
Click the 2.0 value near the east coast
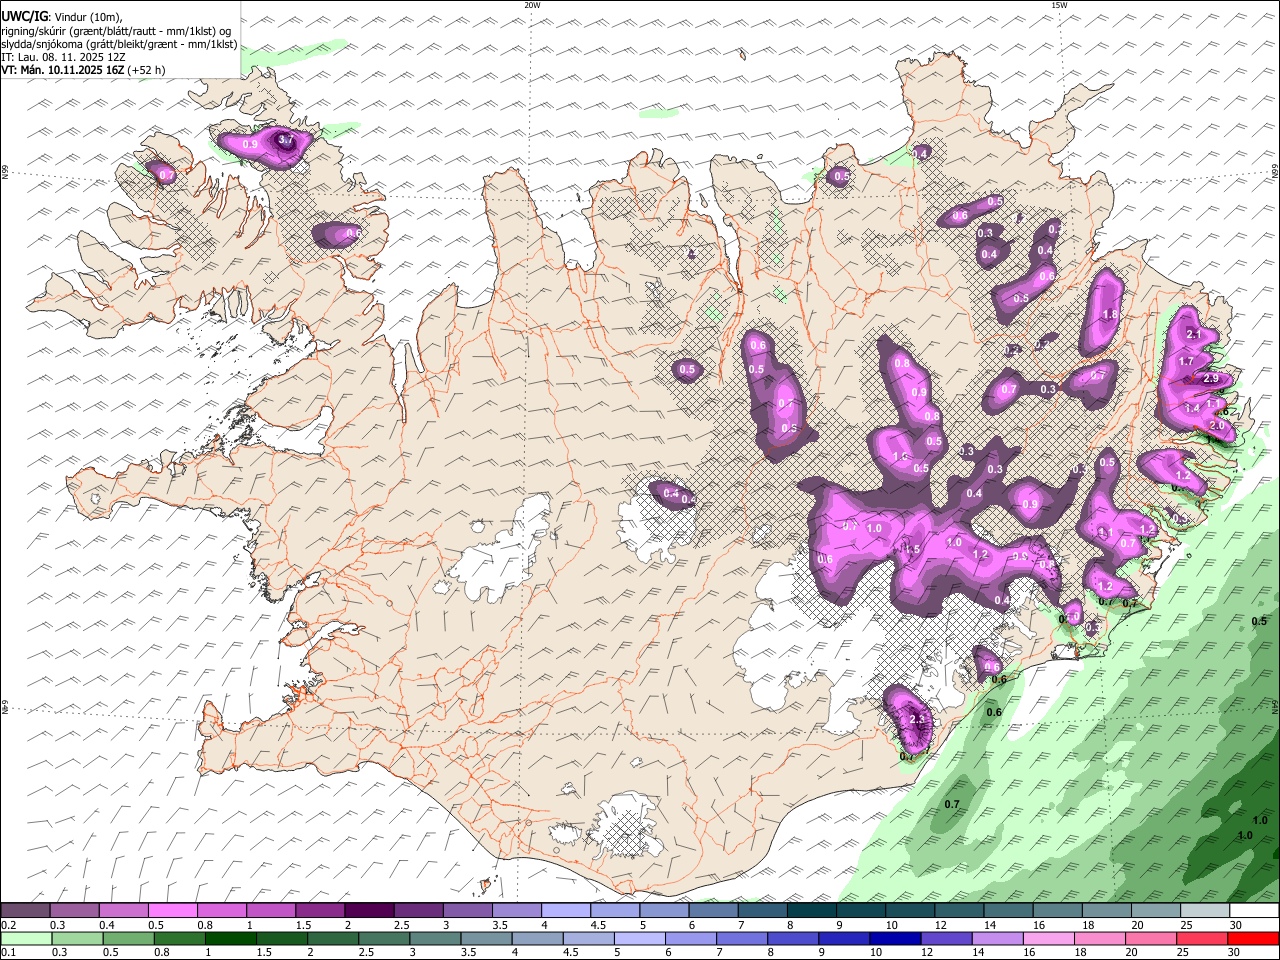(1217, 426)
